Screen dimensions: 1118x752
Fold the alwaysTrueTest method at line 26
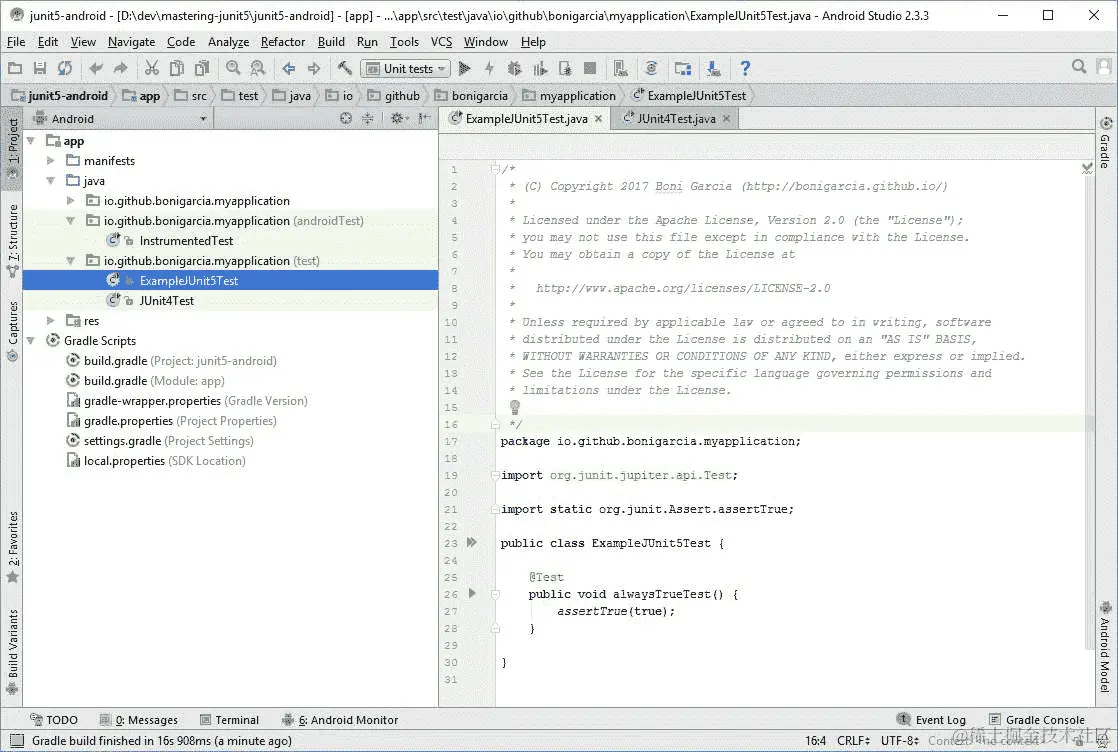coord(495,594)
